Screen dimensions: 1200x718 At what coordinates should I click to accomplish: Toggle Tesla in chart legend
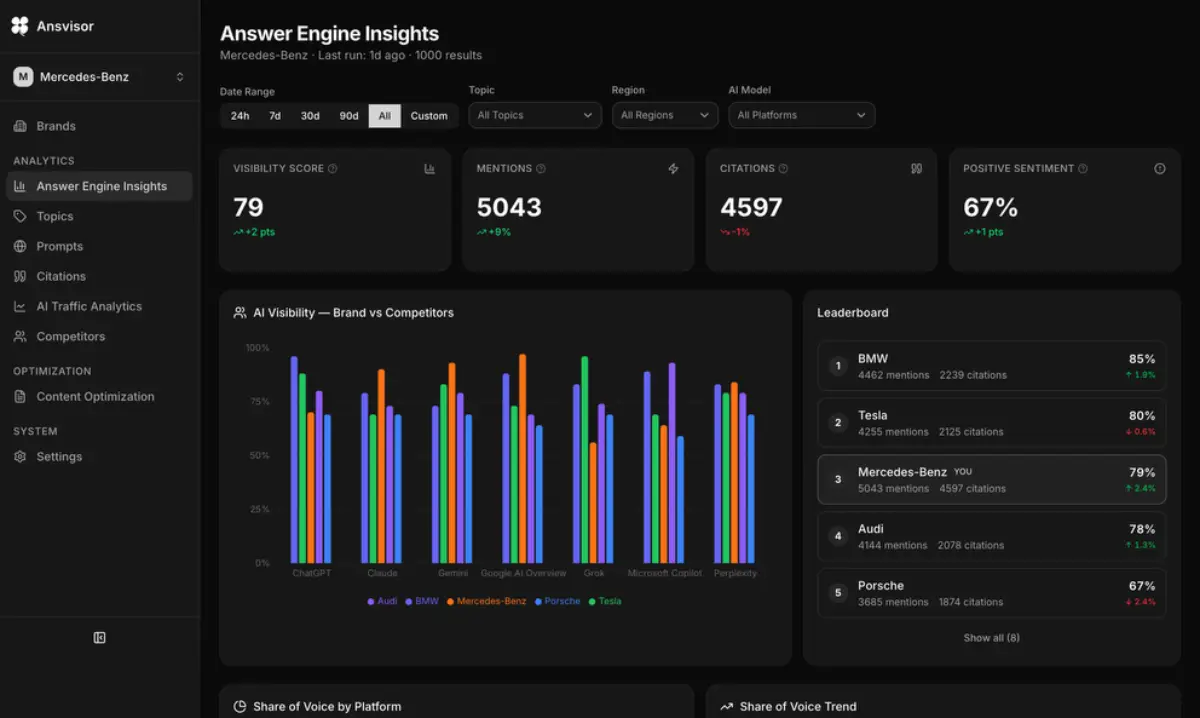(605, 601)
